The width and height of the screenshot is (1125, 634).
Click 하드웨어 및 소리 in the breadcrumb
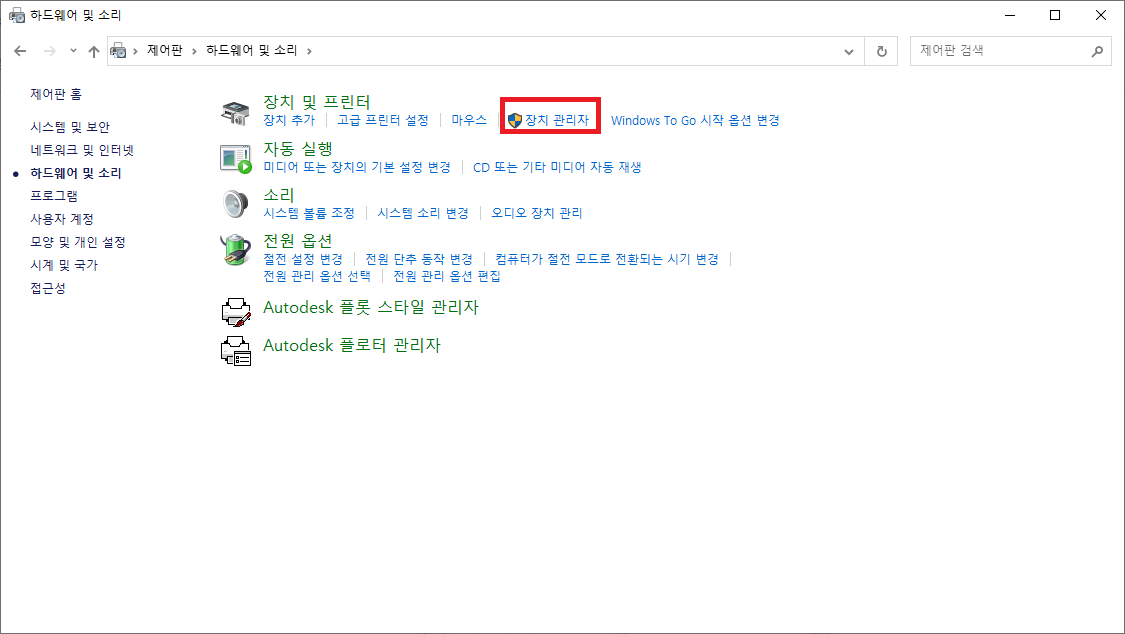252,50
